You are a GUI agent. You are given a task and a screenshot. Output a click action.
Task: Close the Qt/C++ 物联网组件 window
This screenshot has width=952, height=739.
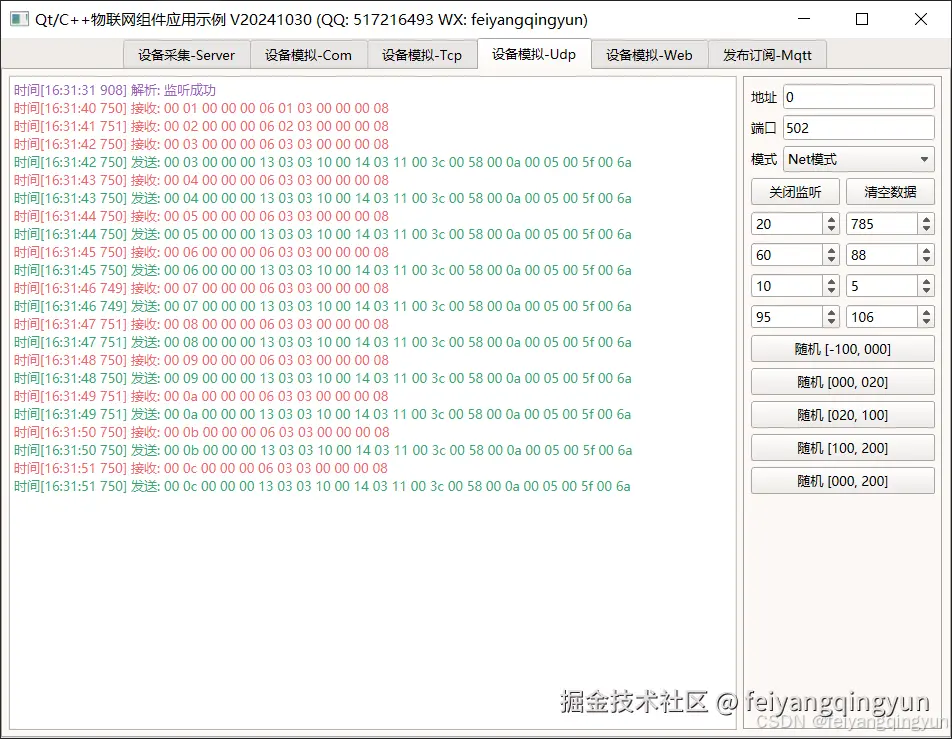pos(920,19)
